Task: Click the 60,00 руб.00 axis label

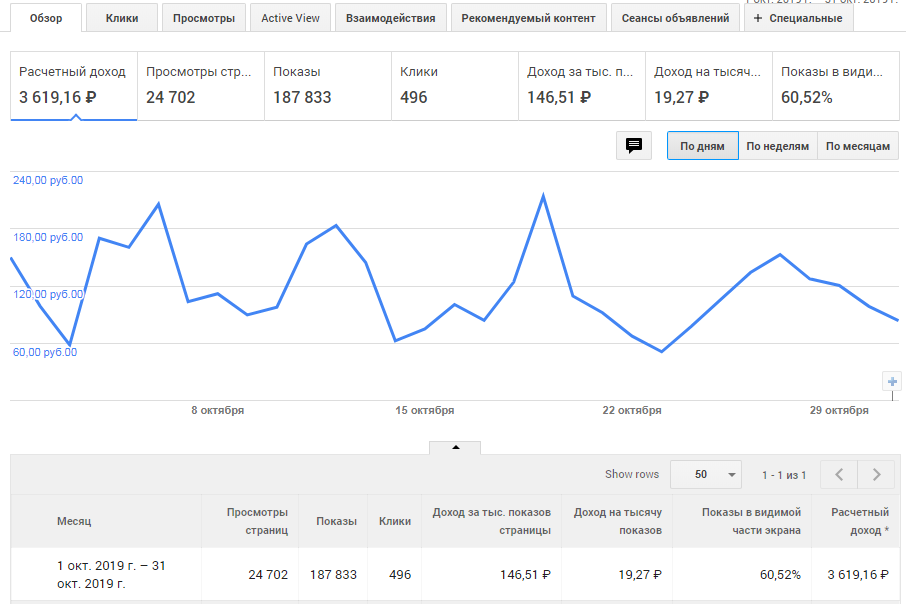Action: 45,352
